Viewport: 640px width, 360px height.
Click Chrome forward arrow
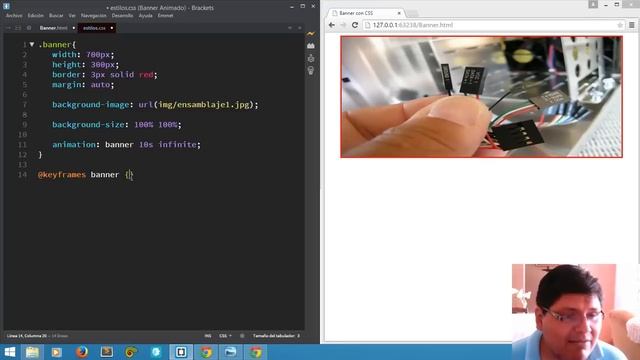click(343, 25)
